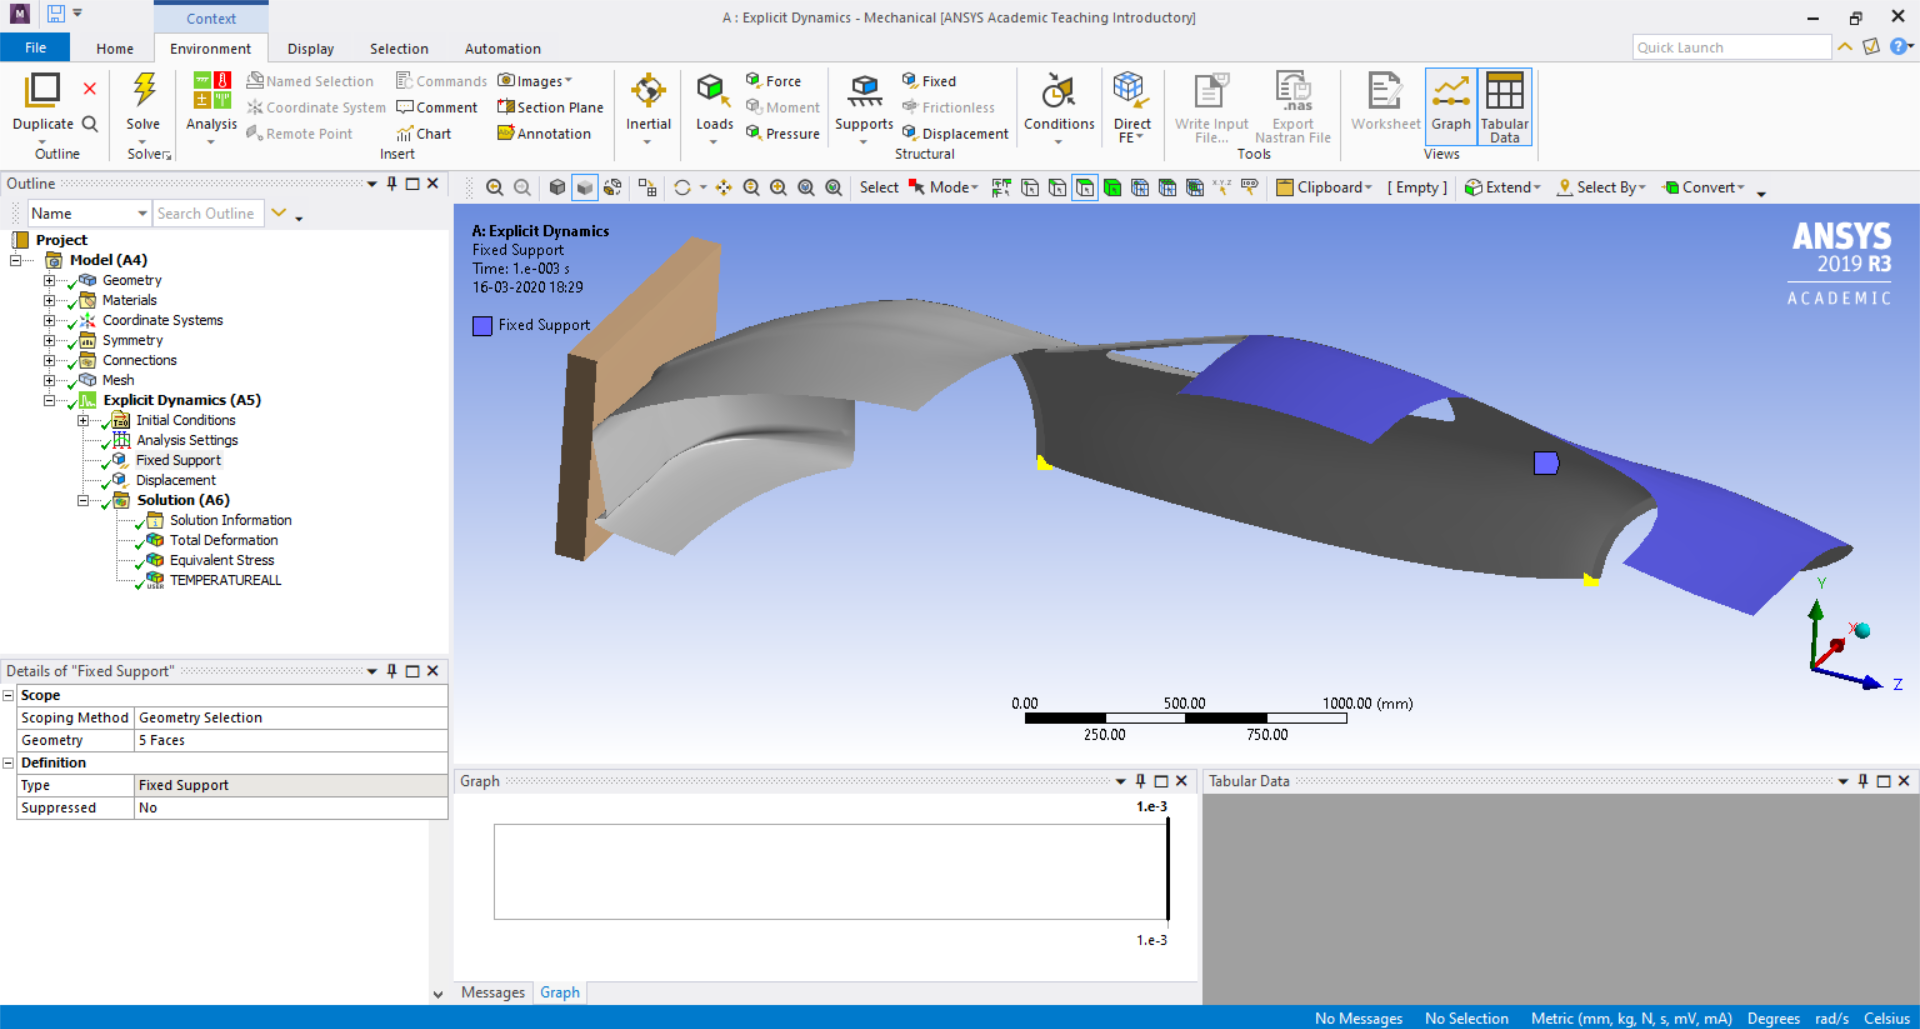The image size is (1920, 1029).
Task: Click Export Nastran File
Action: click(1293, 107)
